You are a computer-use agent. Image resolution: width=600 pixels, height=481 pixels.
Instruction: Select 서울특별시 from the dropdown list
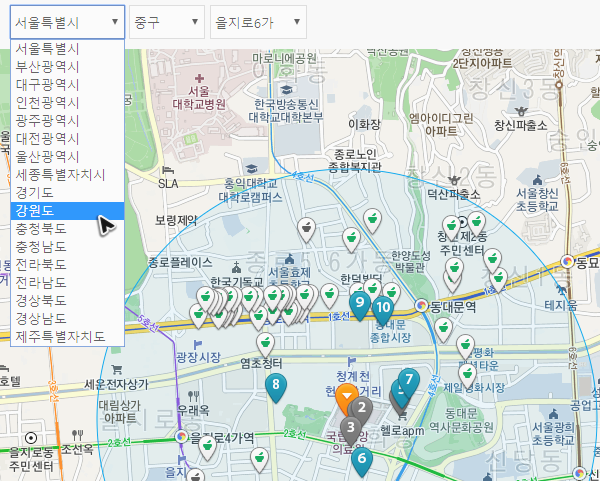point(67,49)
